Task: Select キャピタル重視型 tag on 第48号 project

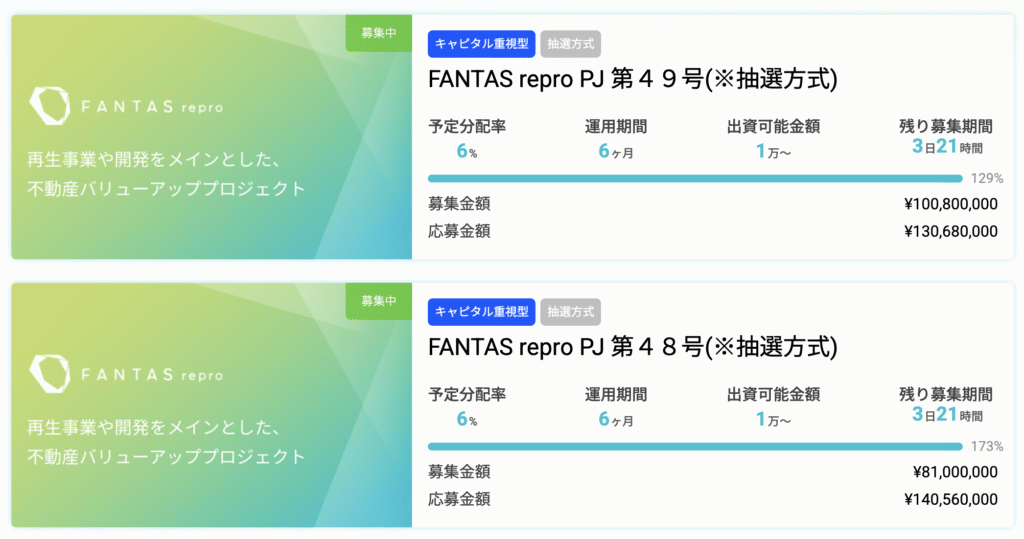Action: click(482, 312)
